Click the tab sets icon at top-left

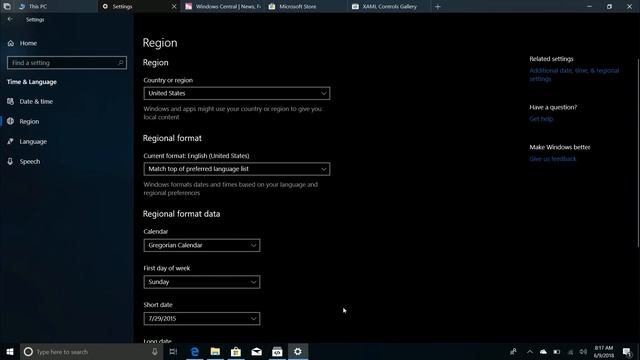pos(7,6)
